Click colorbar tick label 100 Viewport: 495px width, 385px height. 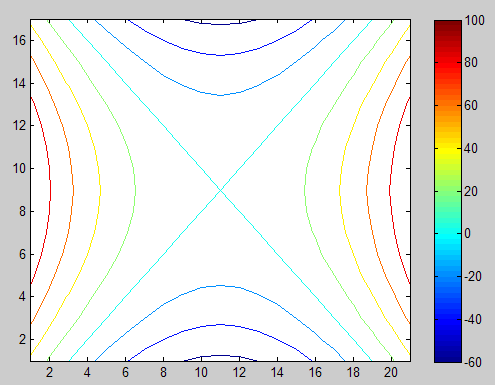point(474,20)
